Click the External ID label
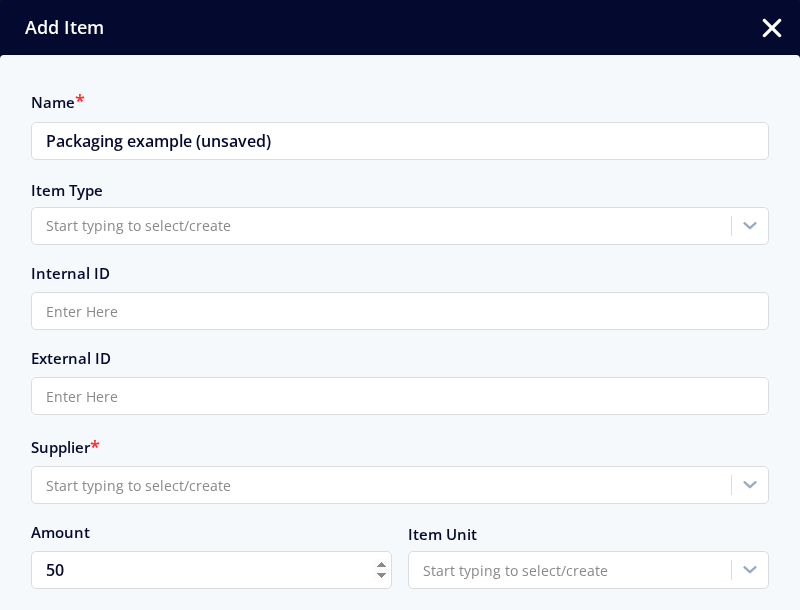The image size is (800, 610). click(x=71, y=359)
